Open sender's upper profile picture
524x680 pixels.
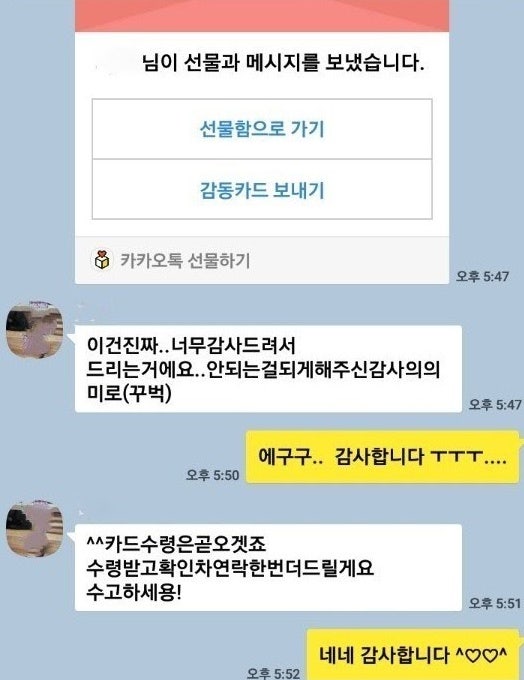34,330
